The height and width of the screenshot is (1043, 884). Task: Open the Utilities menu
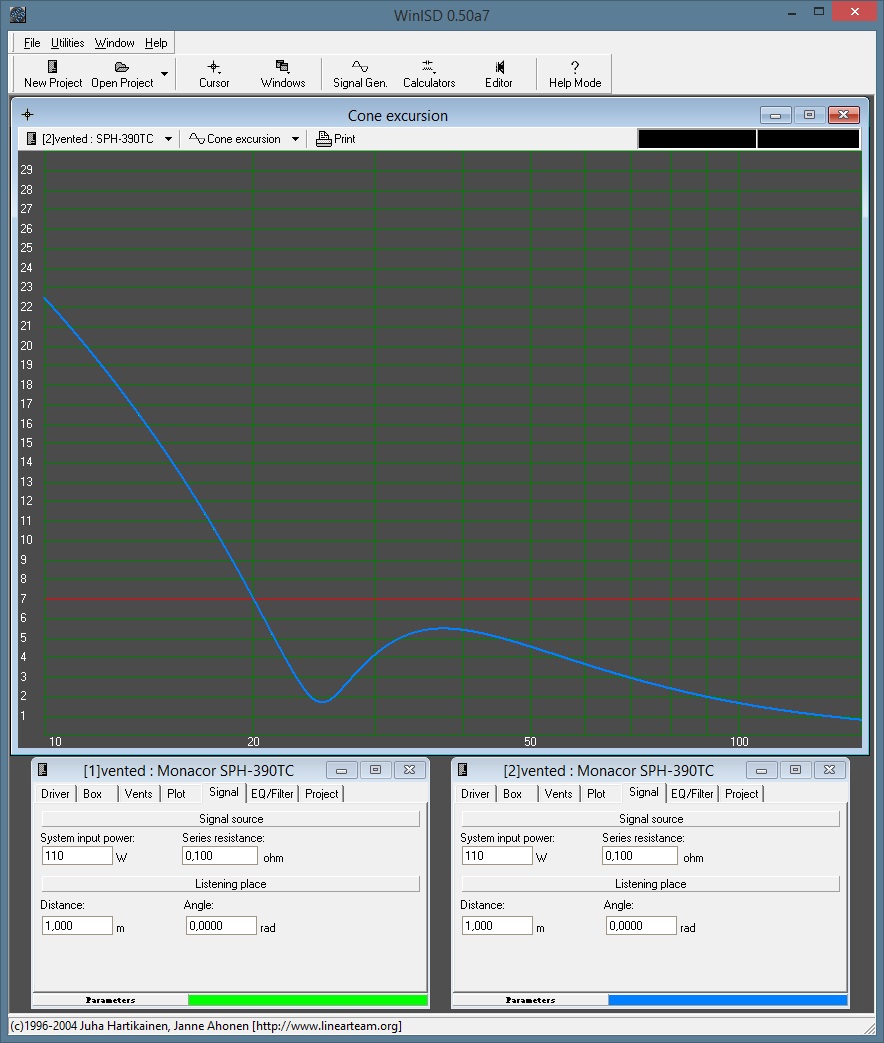68,43
